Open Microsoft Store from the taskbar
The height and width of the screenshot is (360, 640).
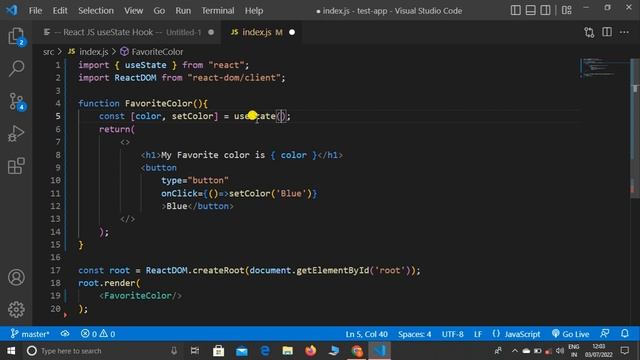(218, 351)
